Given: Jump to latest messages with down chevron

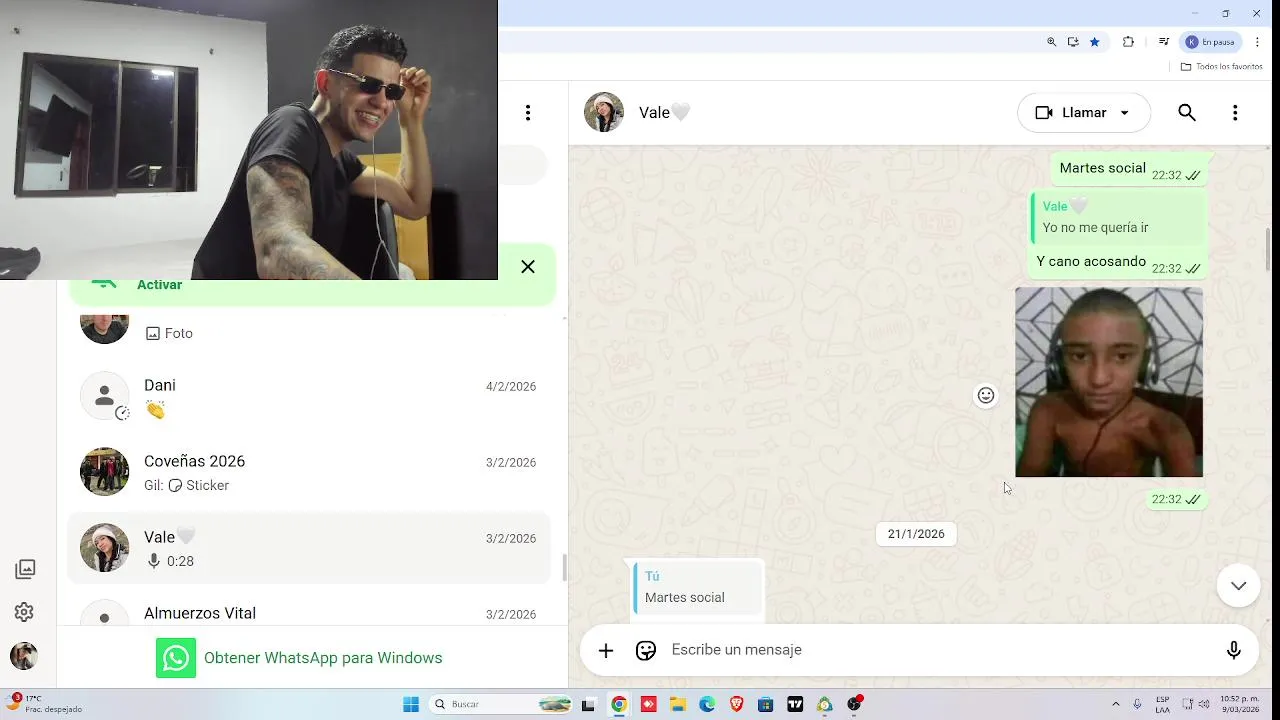Looking at the screenshot, I should tap(1238, 586).
